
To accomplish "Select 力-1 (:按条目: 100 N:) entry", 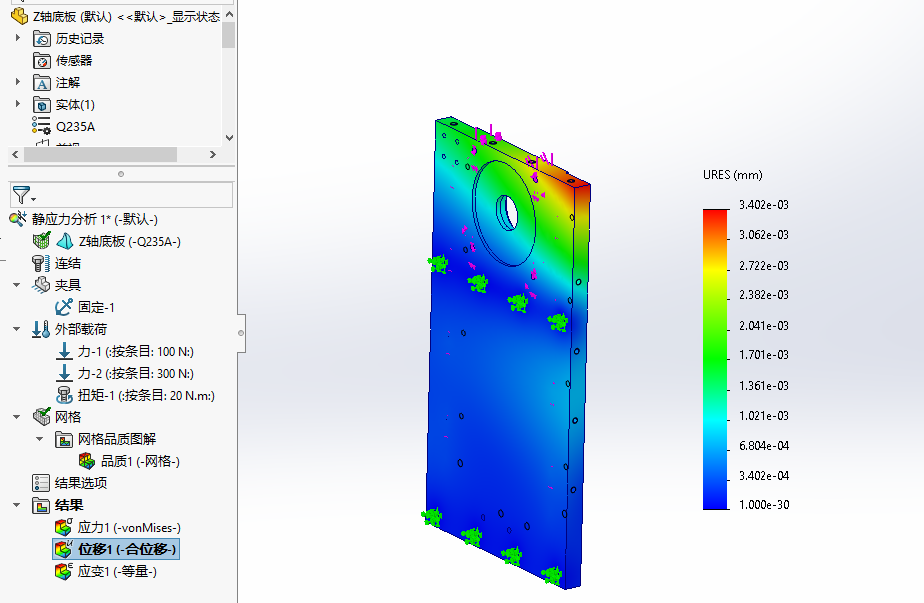I will (x=136, y=352).
